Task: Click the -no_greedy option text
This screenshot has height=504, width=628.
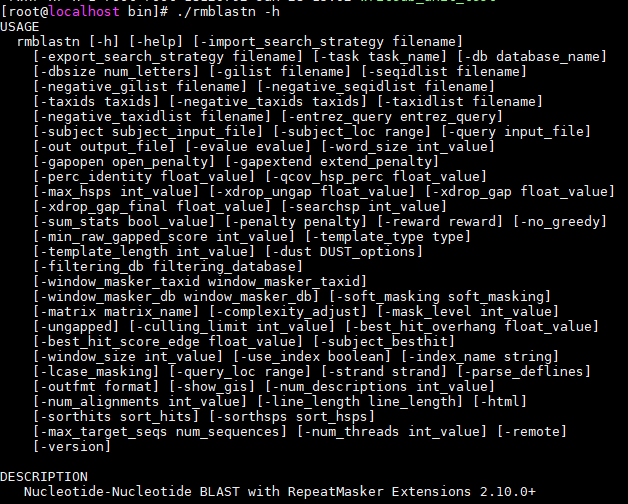Action: [x=560, y=222]
